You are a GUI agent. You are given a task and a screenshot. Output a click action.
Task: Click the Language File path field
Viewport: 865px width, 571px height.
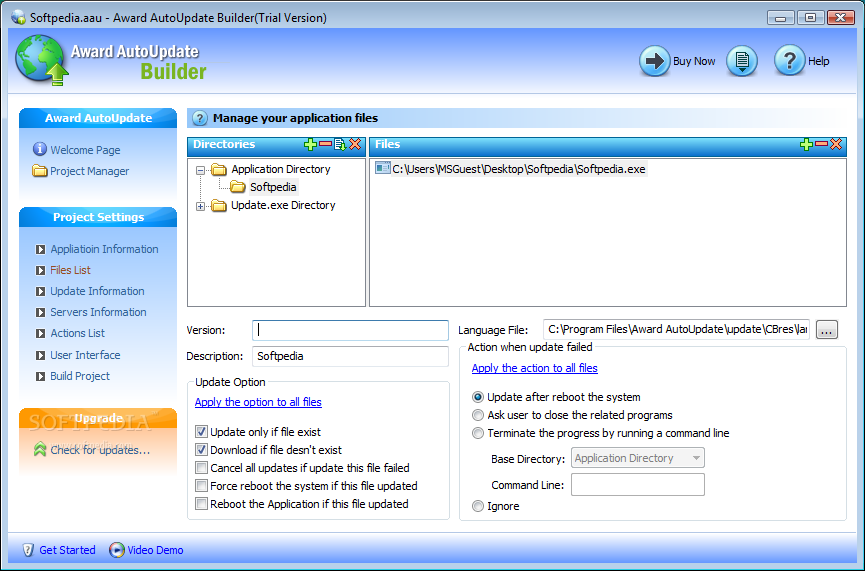[x=676, y=329]
